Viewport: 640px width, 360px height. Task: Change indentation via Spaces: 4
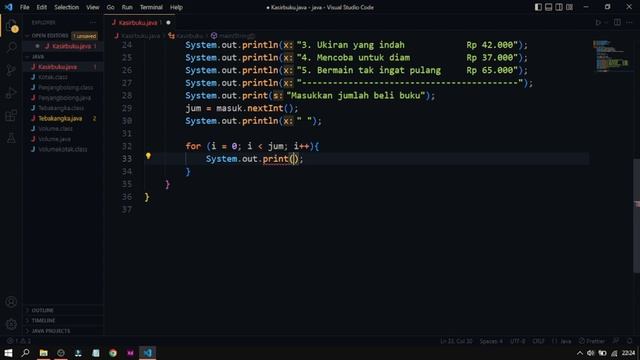click(x=491, y=341)
